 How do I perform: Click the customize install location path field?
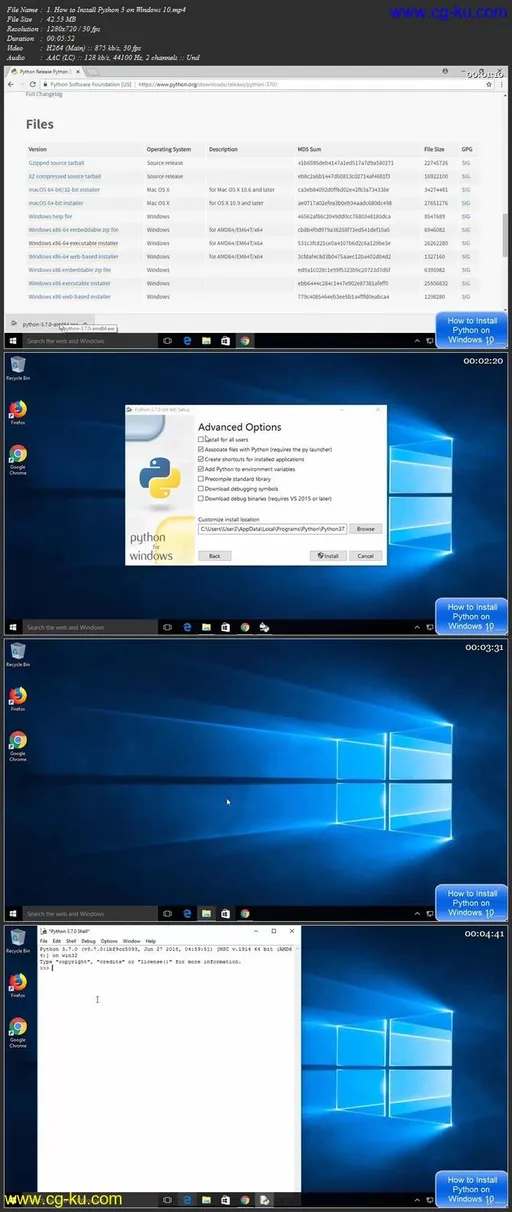[272, 528]
